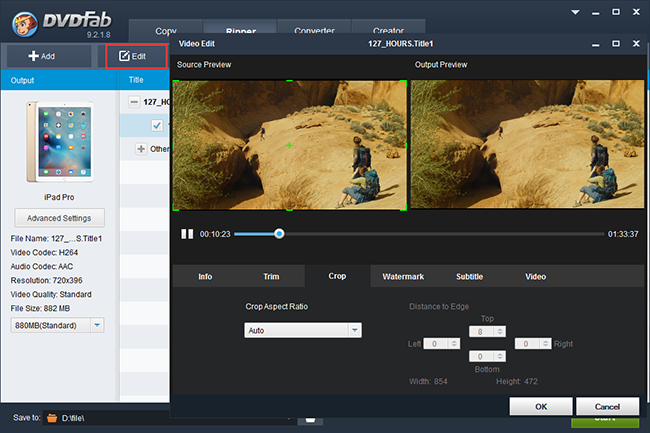Click the Right distance spinner arrows

(545, 344)
